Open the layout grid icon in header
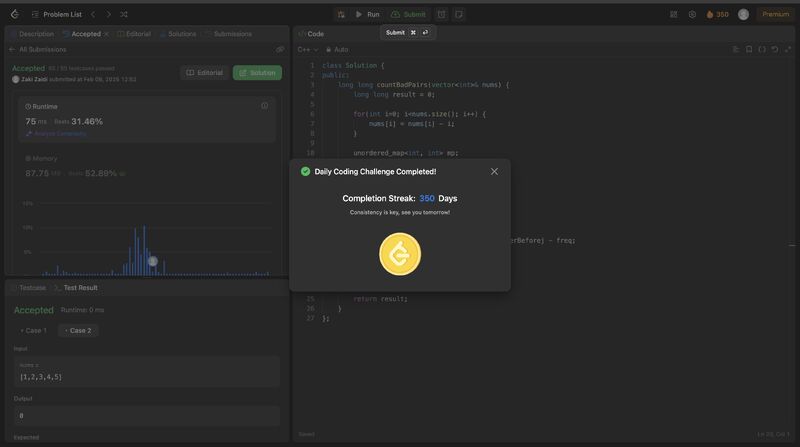Screen dimensions: 800x447 (x=673, y=14)
